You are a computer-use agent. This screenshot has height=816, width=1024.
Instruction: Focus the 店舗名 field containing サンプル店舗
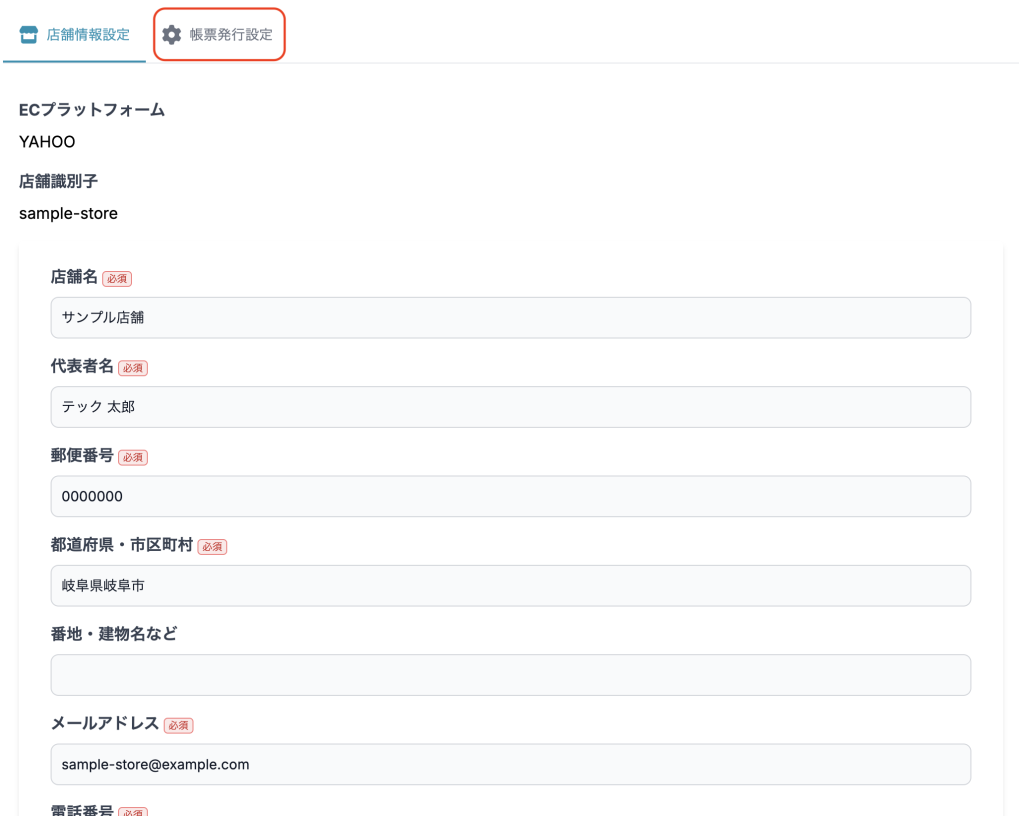click(x=510, y=317)
